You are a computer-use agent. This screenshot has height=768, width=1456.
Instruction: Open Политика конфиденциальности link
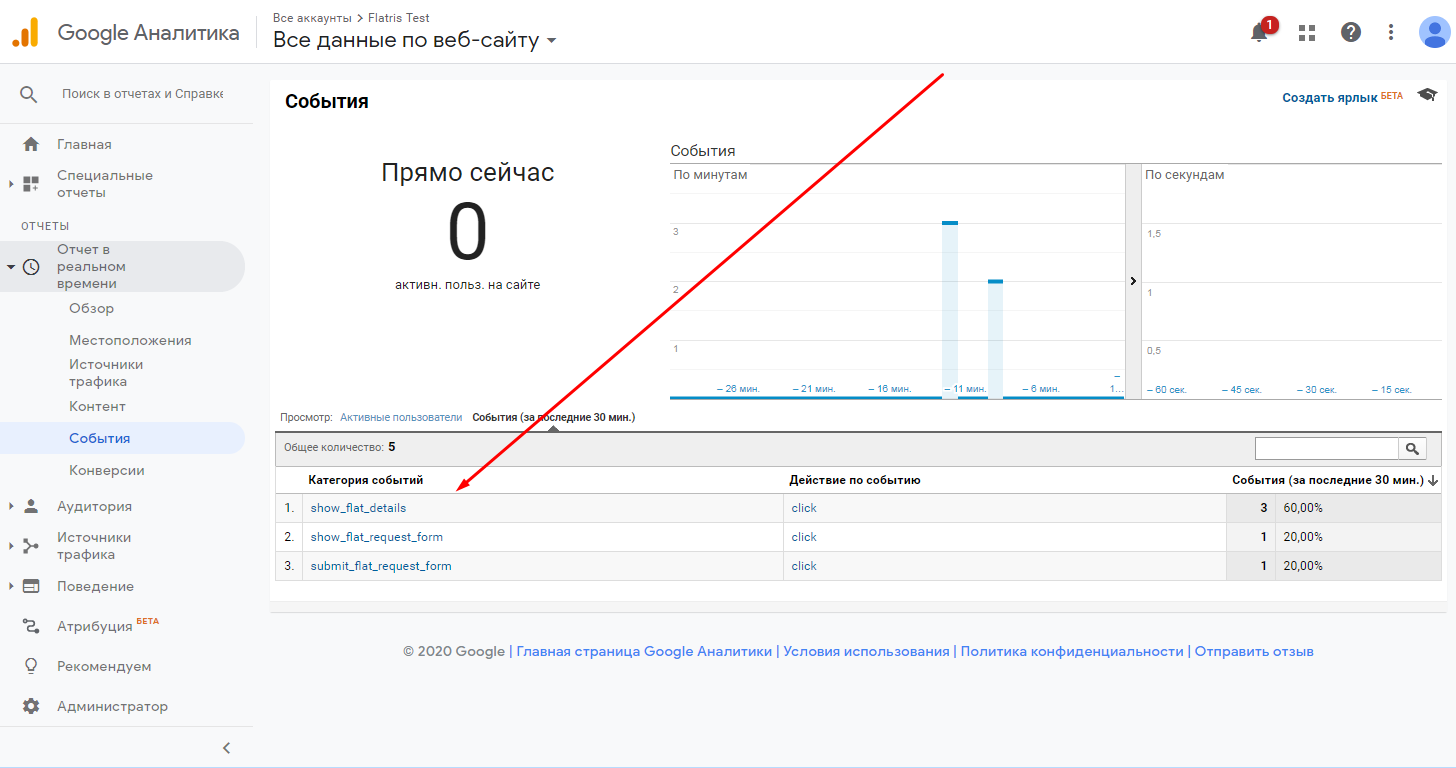click(1072, 651)
